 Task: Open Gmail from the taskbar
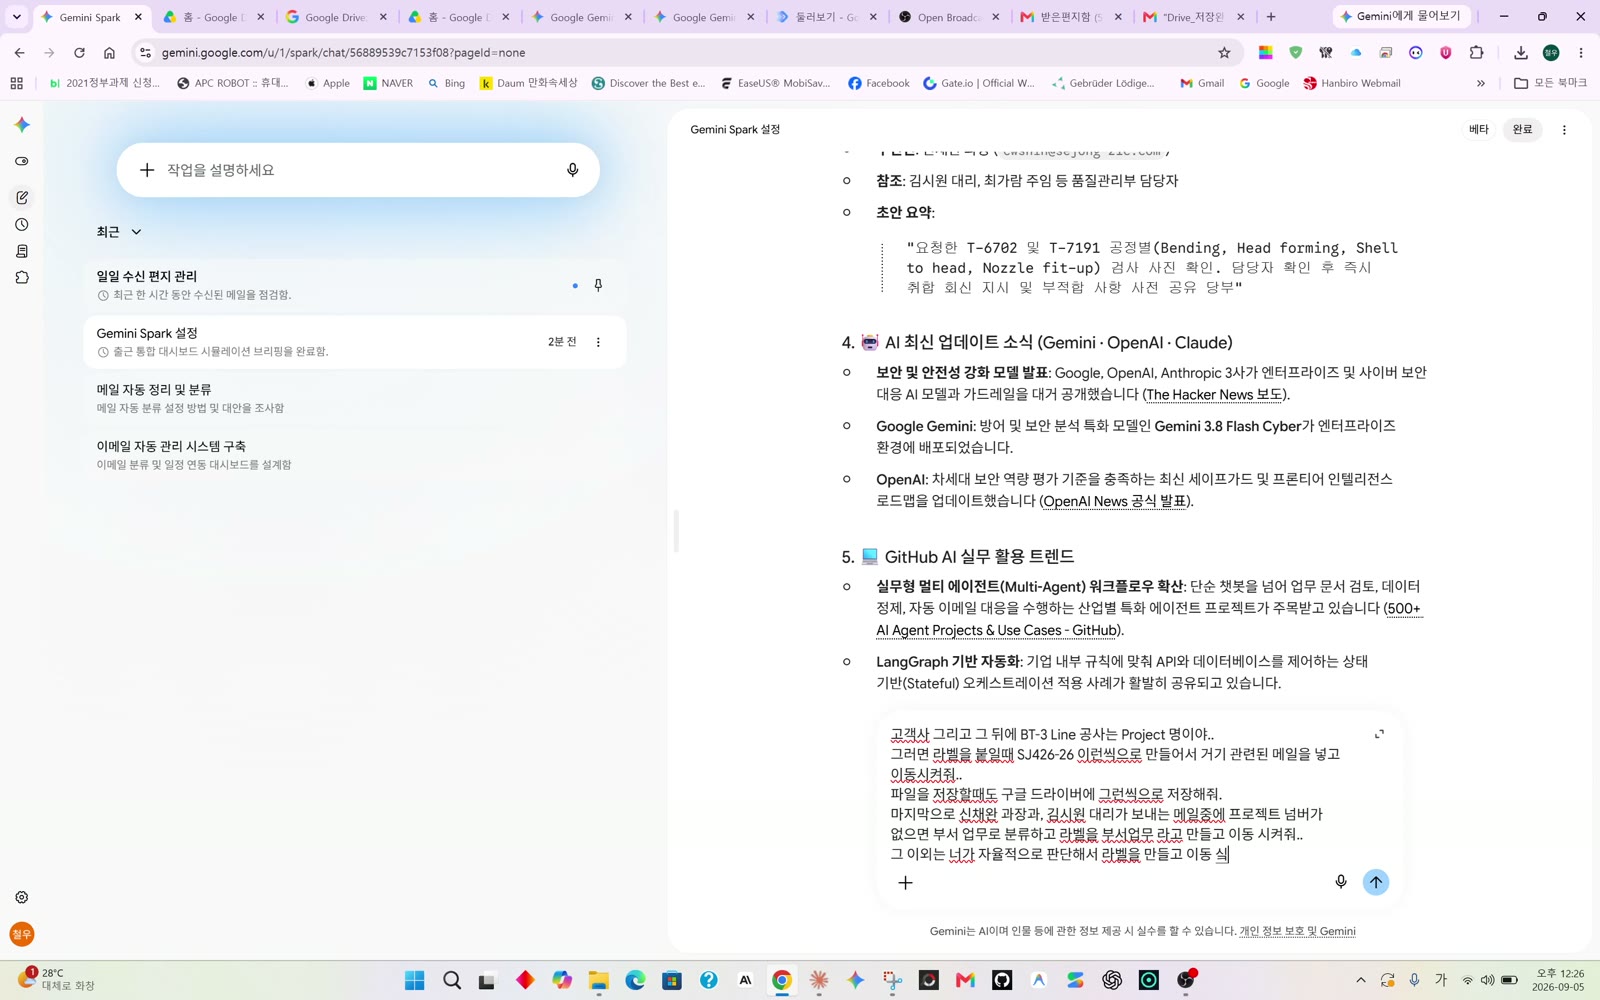click(x=965, y=980)
